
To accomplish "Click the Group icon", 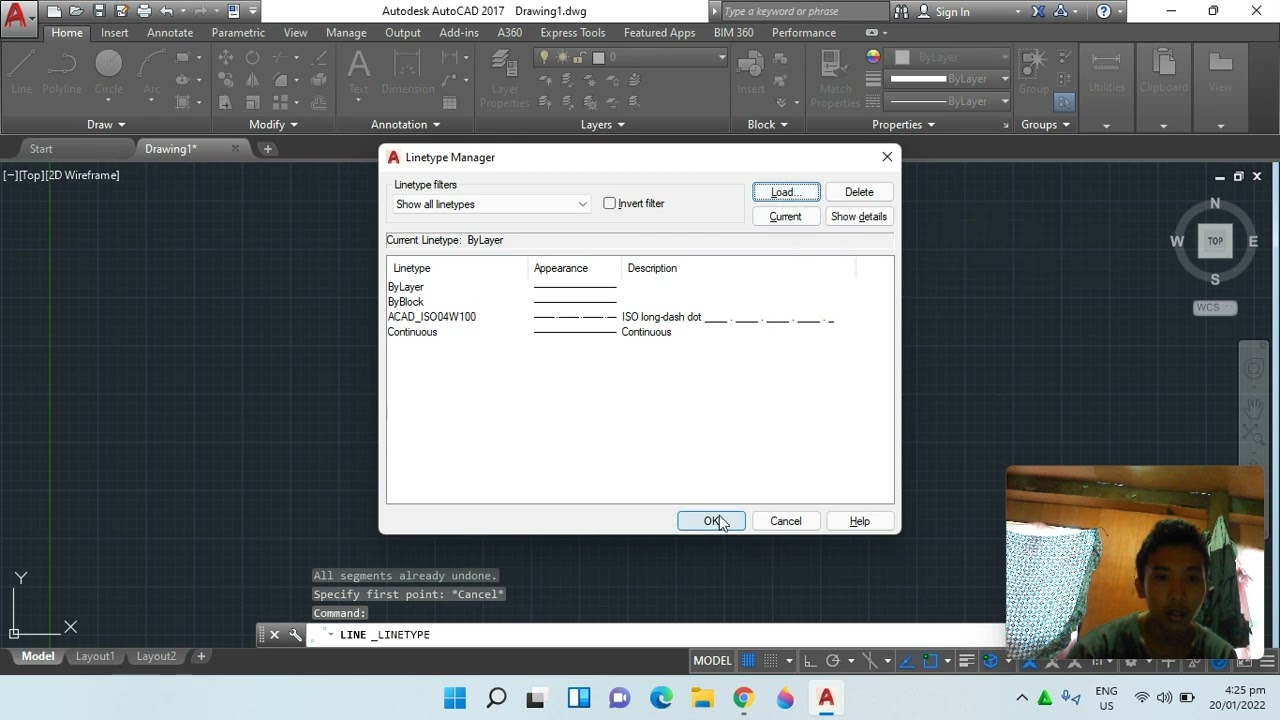I will pos(1034,73).
